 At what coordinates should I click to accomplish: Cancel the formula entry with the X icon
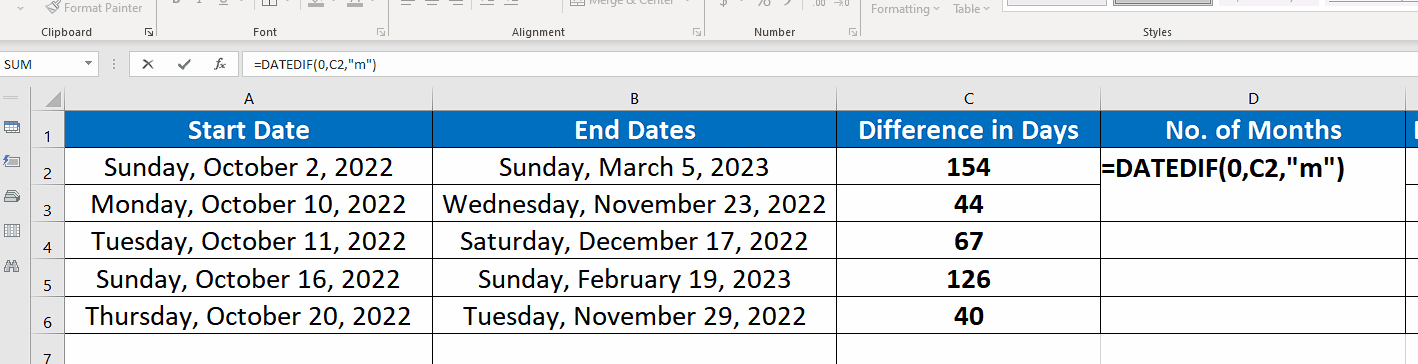pos(148,64)
